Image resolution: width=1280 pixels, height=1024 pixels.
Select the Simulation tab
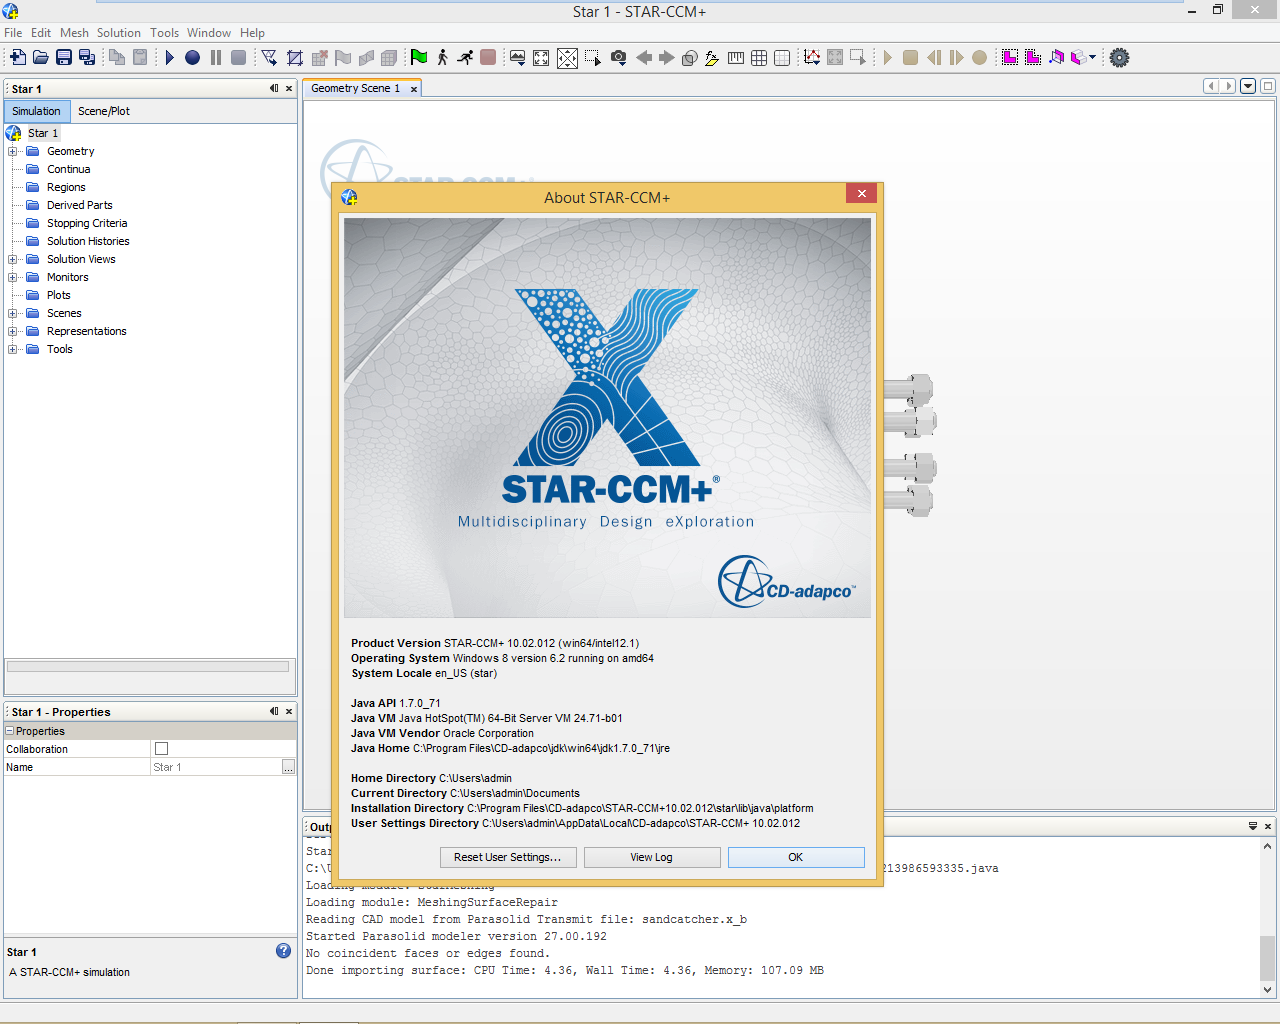pyautogui.click(x=36, y=111)
